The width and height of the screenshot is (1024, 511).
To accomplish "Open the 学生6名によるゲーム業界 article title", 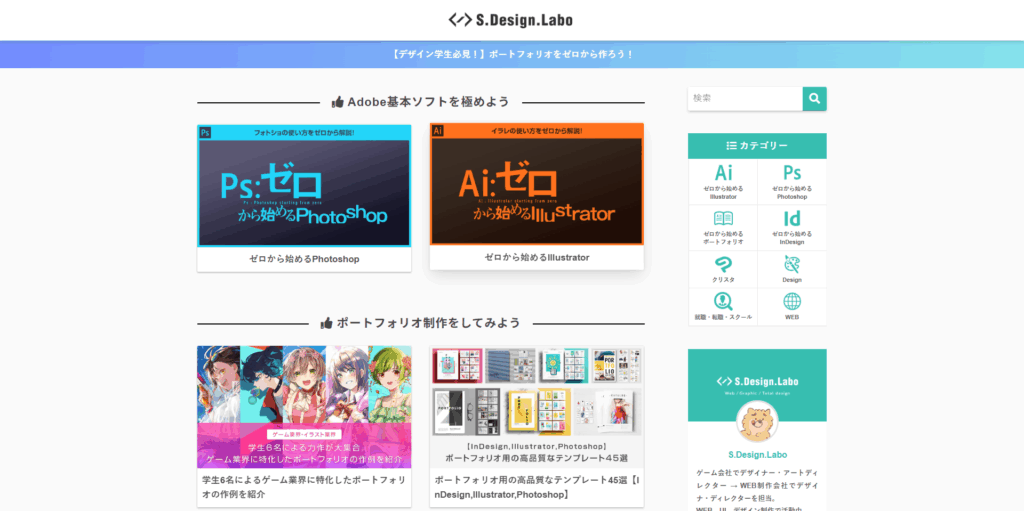I will (x=304, y=487).
